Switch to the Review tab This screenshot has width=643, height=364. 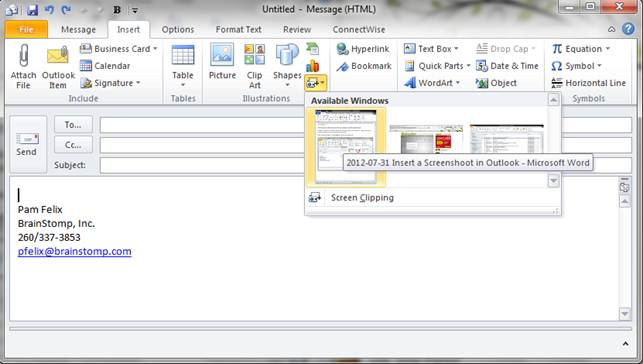pos(297,30)
